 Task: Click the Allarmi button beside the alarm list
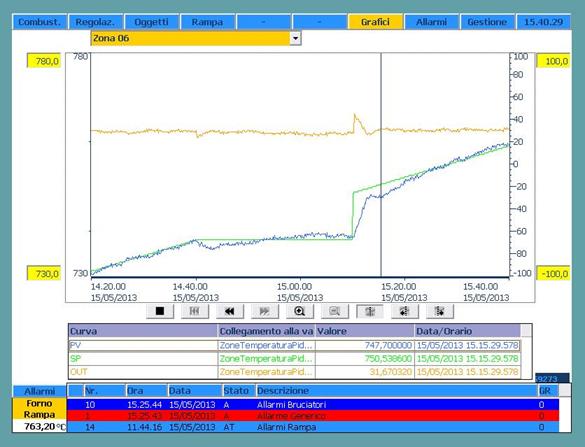pos(40,391)
